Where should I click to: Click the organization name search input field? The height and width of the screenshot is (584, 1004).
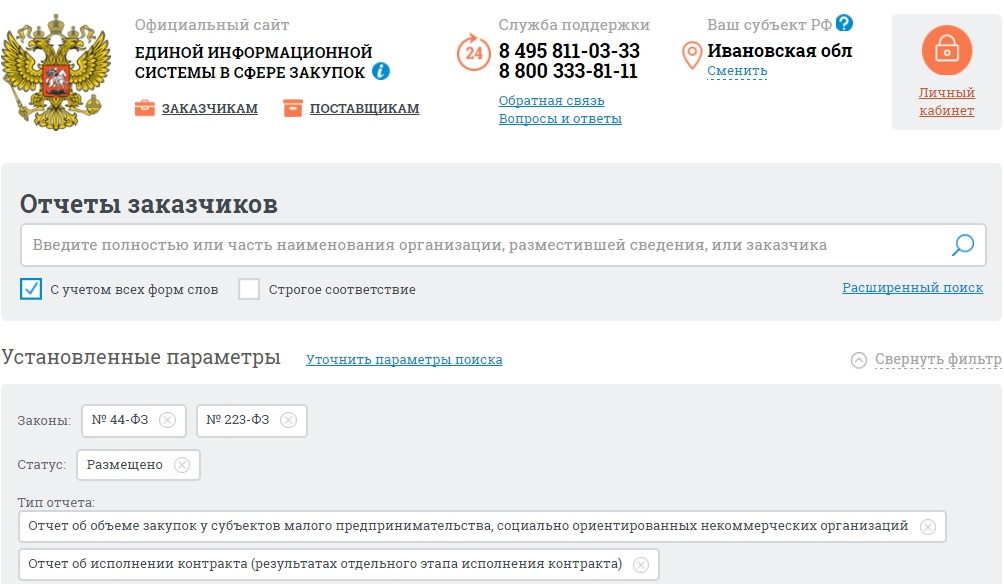480,245
